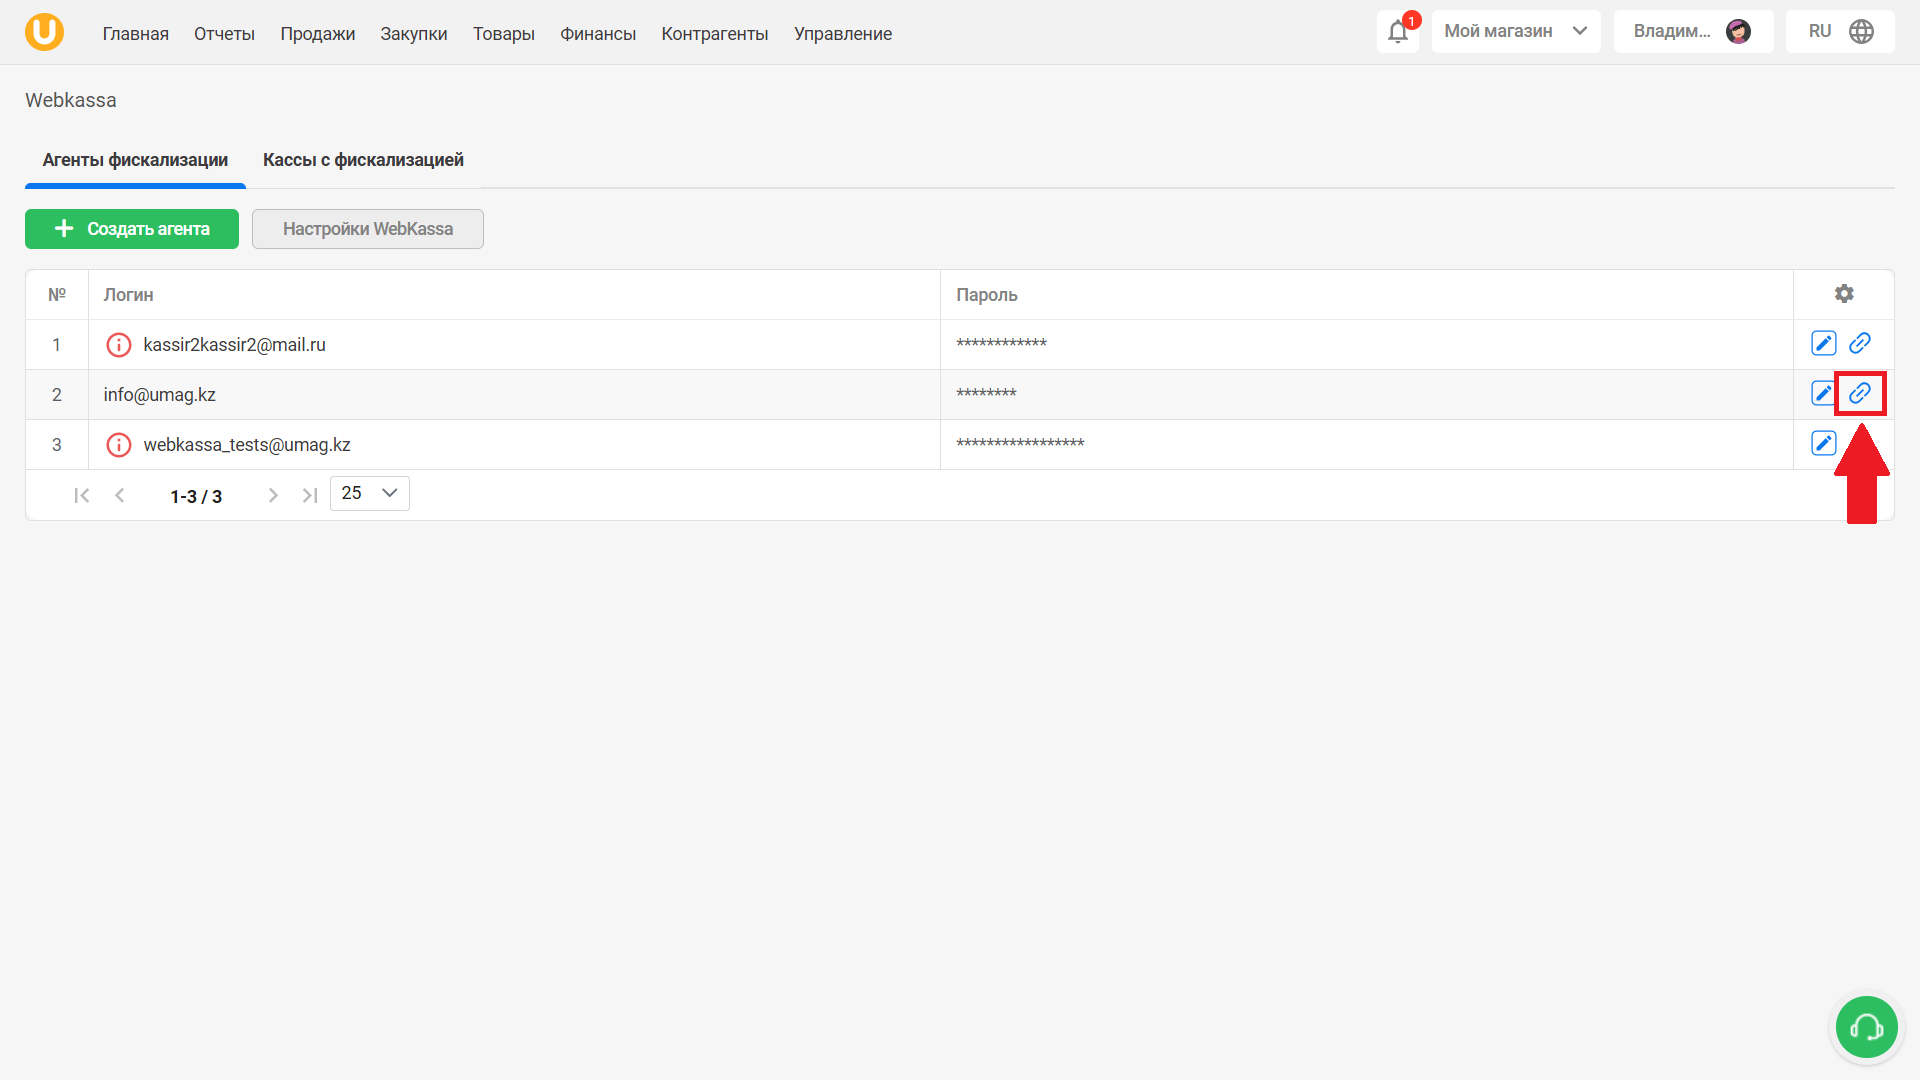This screenshot has height=1080, width=1920.
Task: Edit the info@umag.kz agent
Action: pyautogui.click(x=1822, y=394)
